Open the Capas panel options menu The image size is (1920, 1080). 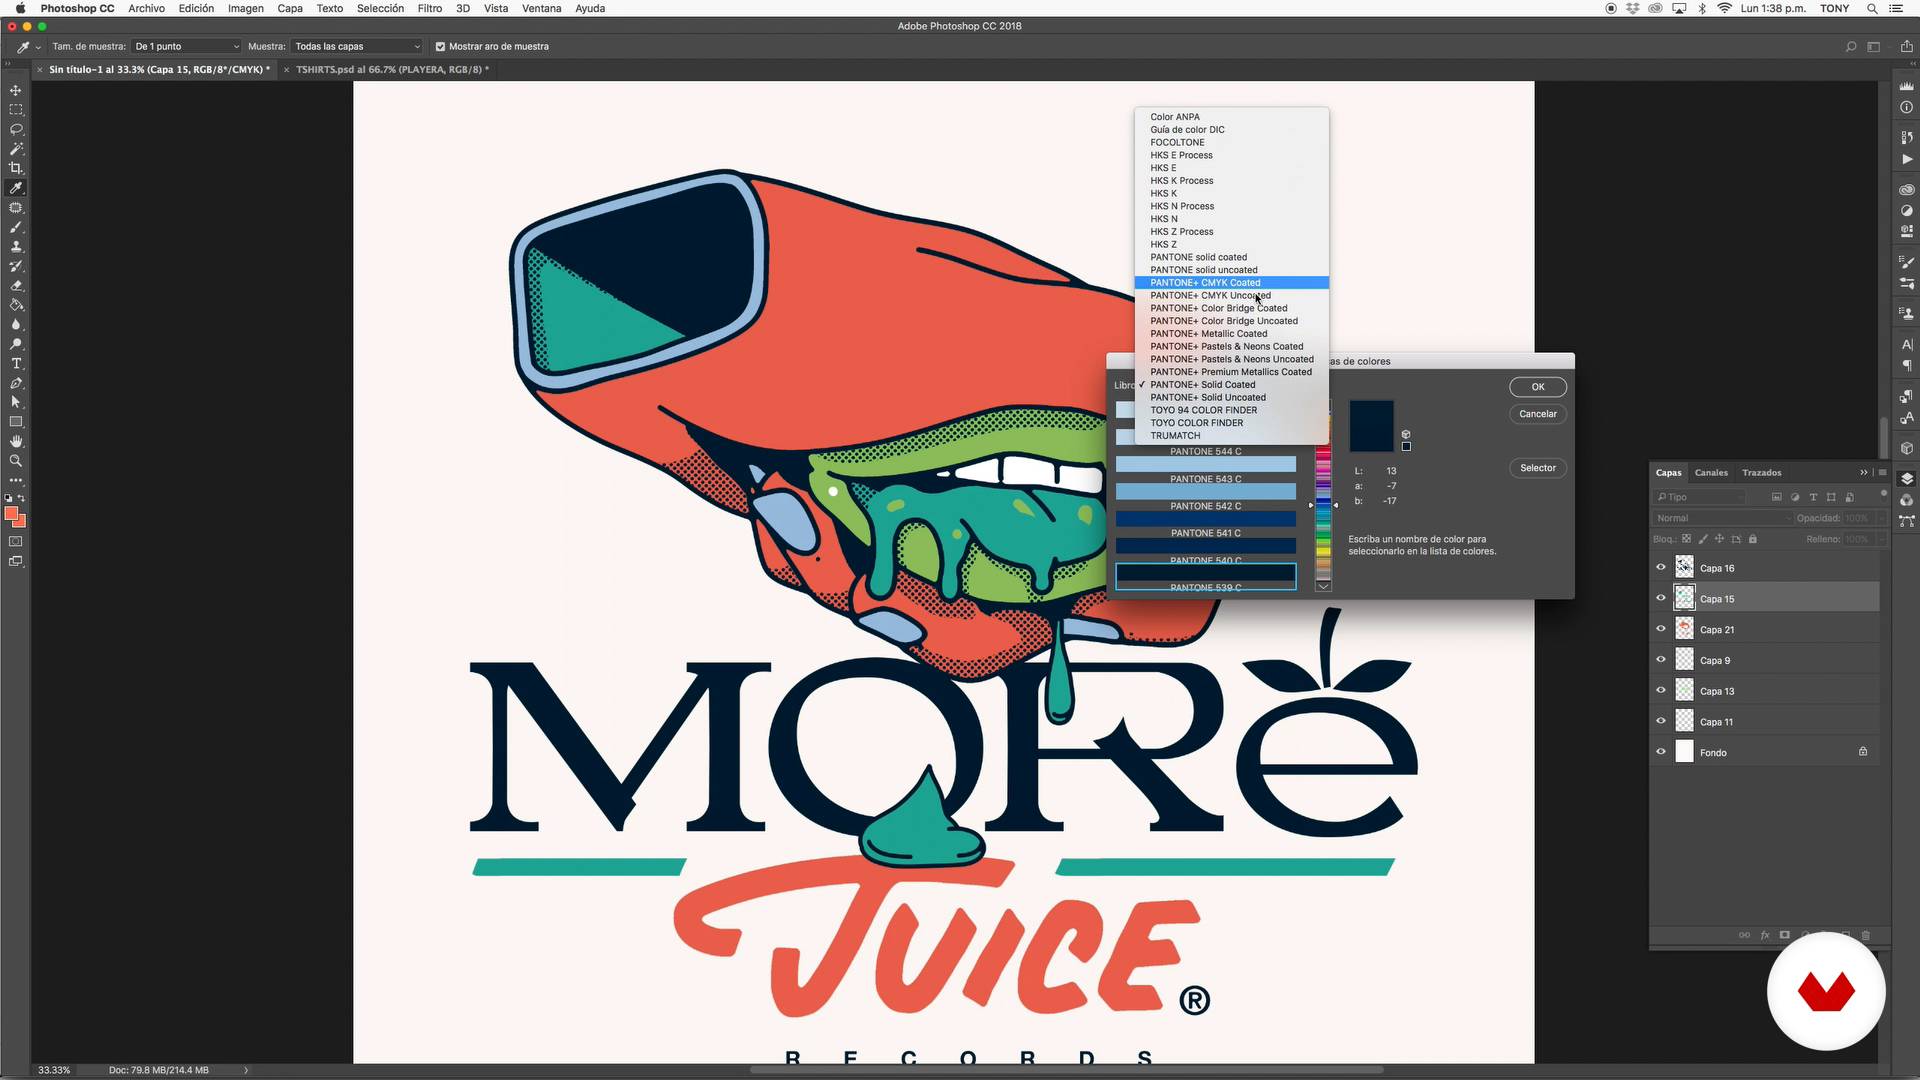tap(1882, 472)
